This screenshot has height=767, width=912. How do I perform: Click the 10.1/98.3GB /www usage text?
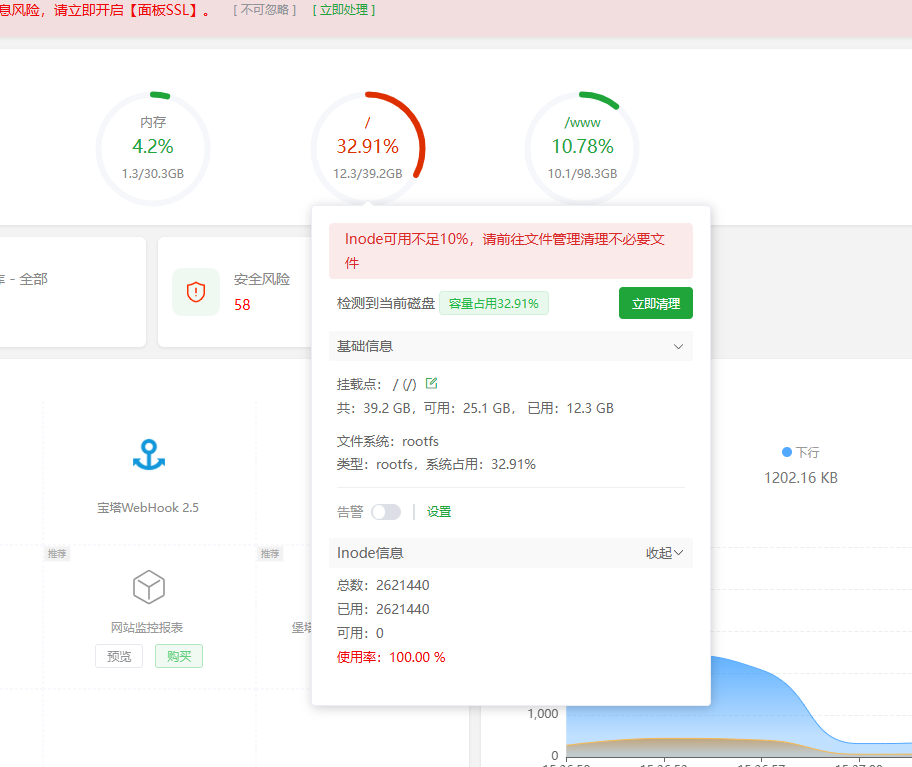click(x=582, y=173)
